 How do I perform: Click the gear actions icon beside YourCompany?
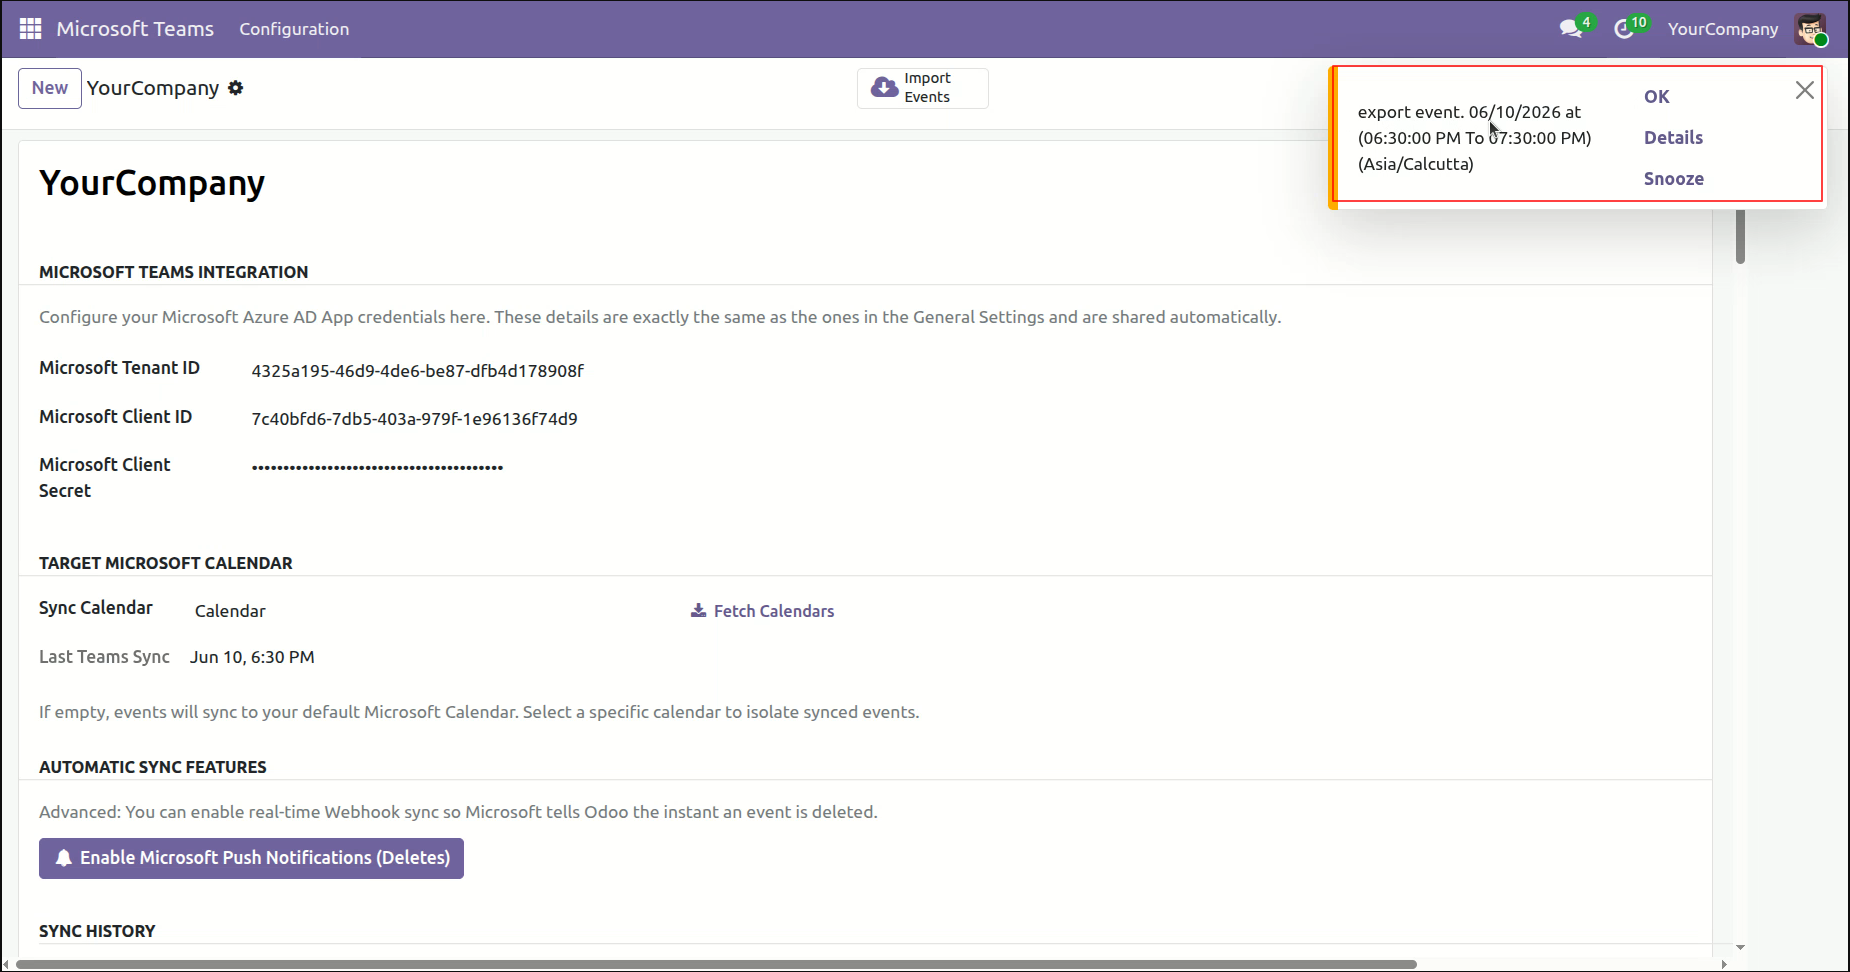tap(236, 88)
